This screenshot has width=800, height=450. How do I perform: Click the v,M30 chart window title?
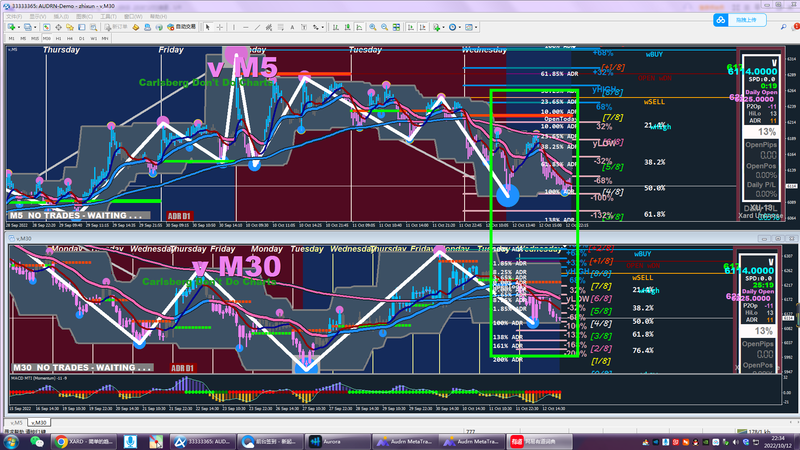coord(24,238)
